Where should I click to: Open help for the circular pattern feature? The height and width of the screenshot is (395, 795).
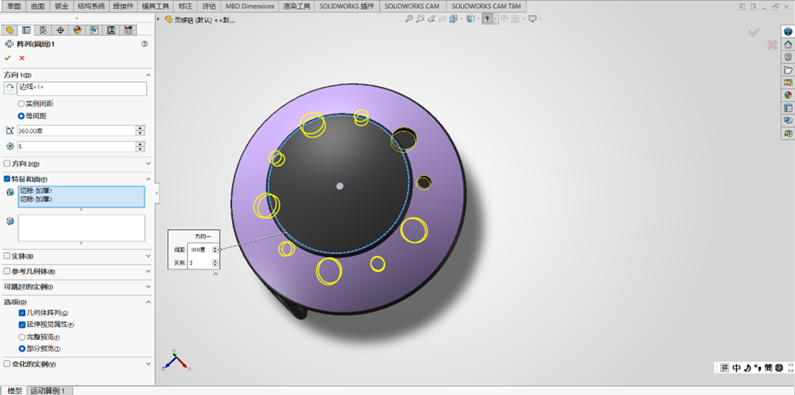pyautogui.click(x=144, y=44)
